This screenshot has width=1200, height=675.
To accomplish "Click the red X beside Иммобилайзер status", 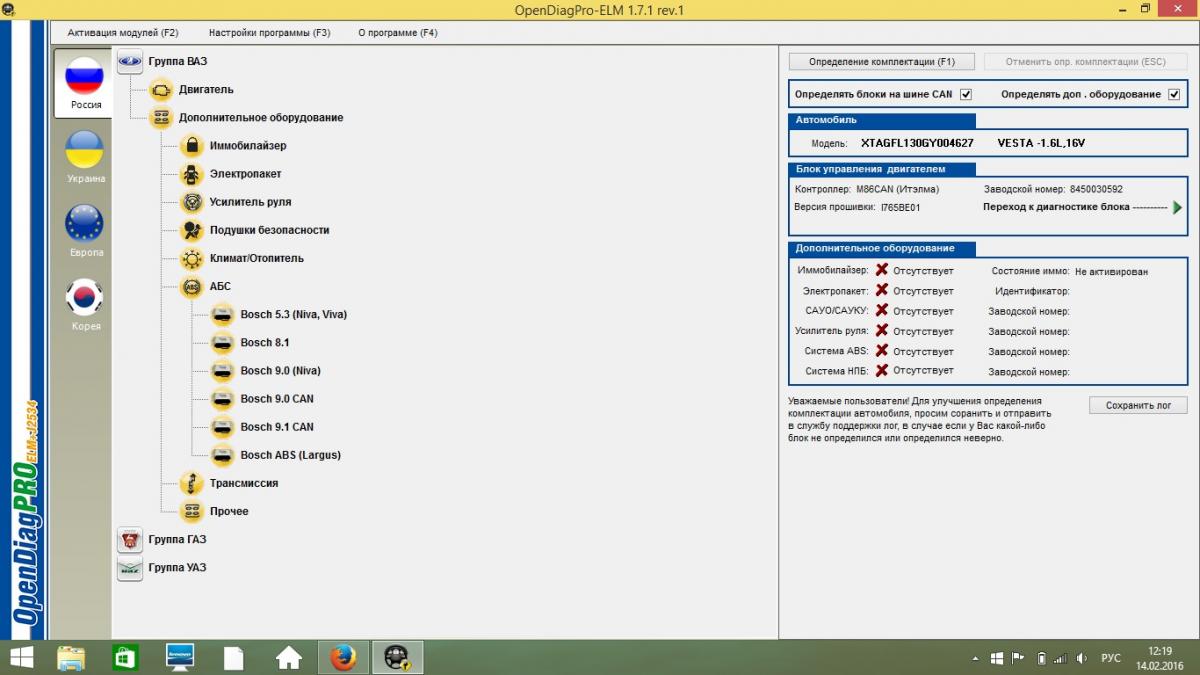I will tap(882, 270).
